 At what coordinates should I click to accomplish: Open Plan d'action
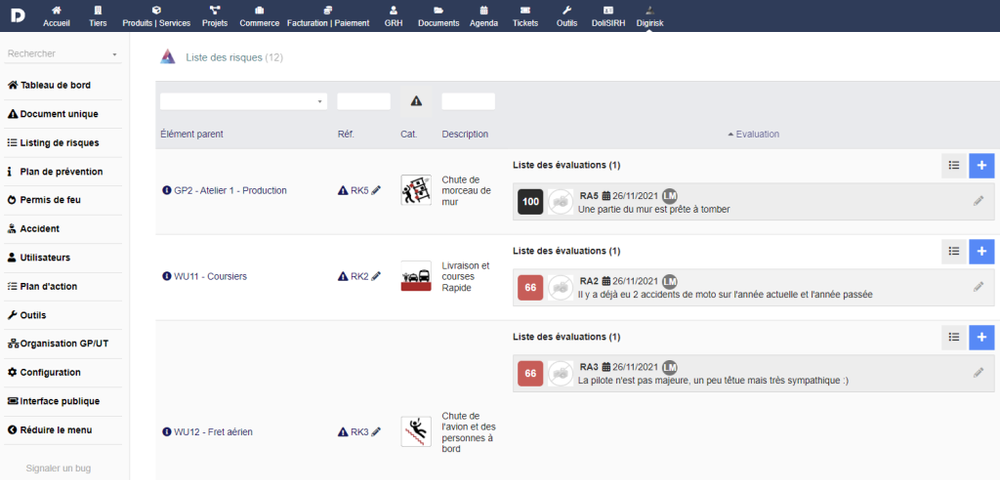pos(42,286)
